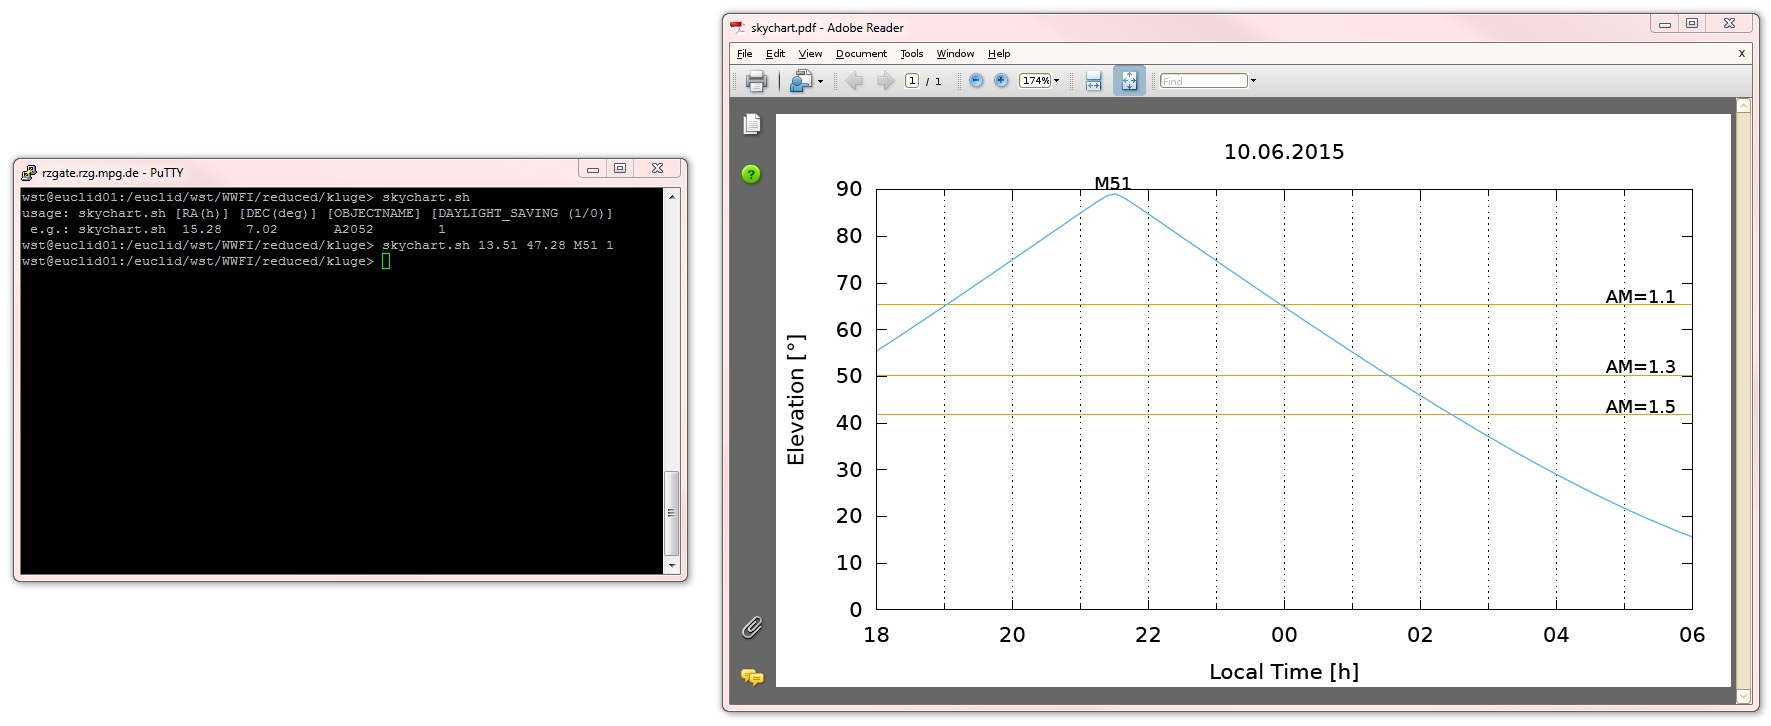Image resolution: width=1771 pixels, height=726 pixels.
Task: Click the 10.06.2015 chart title
Action: pyautogui.click(x=1284, y=152)
